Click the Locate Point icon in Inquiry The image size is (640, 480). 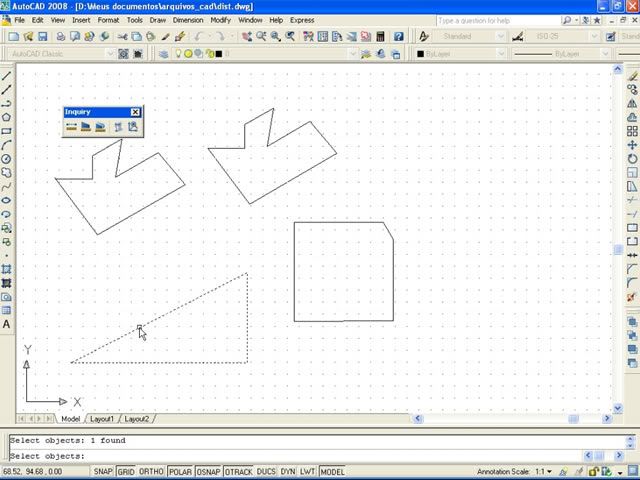coord(133,127)
